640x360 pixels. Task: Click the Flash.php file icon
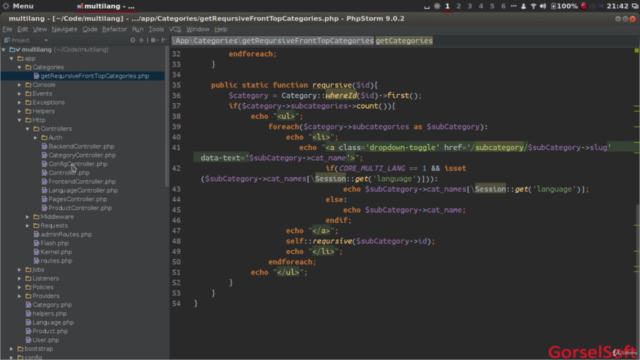pyautogui.click(x=36, y=243)
